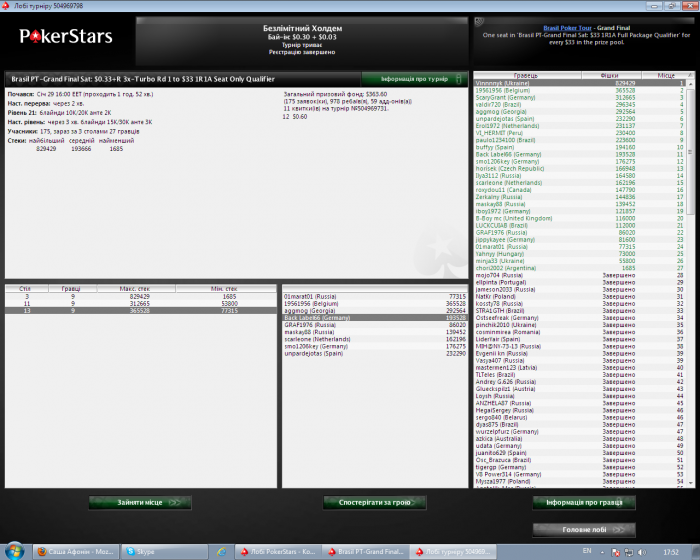Sort tables by the Мін. стек column header
The width and height of the screenshot is (700, 560).
click(x=226, y=288)
